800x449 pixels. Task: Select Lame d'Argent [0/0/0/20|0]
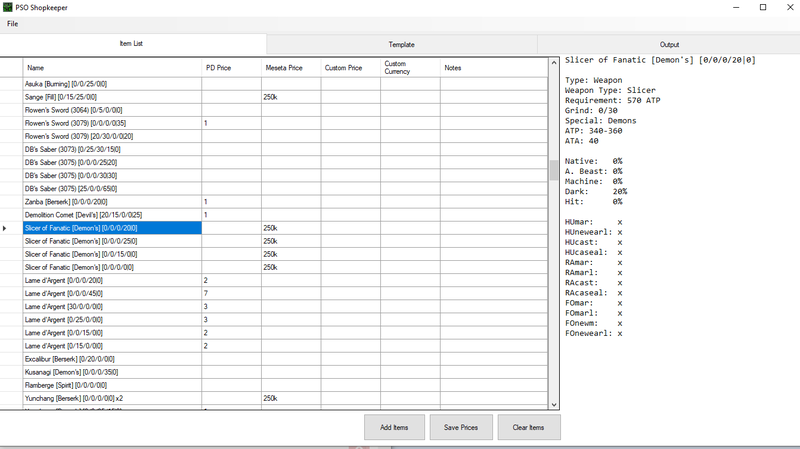tap(112, 281)
